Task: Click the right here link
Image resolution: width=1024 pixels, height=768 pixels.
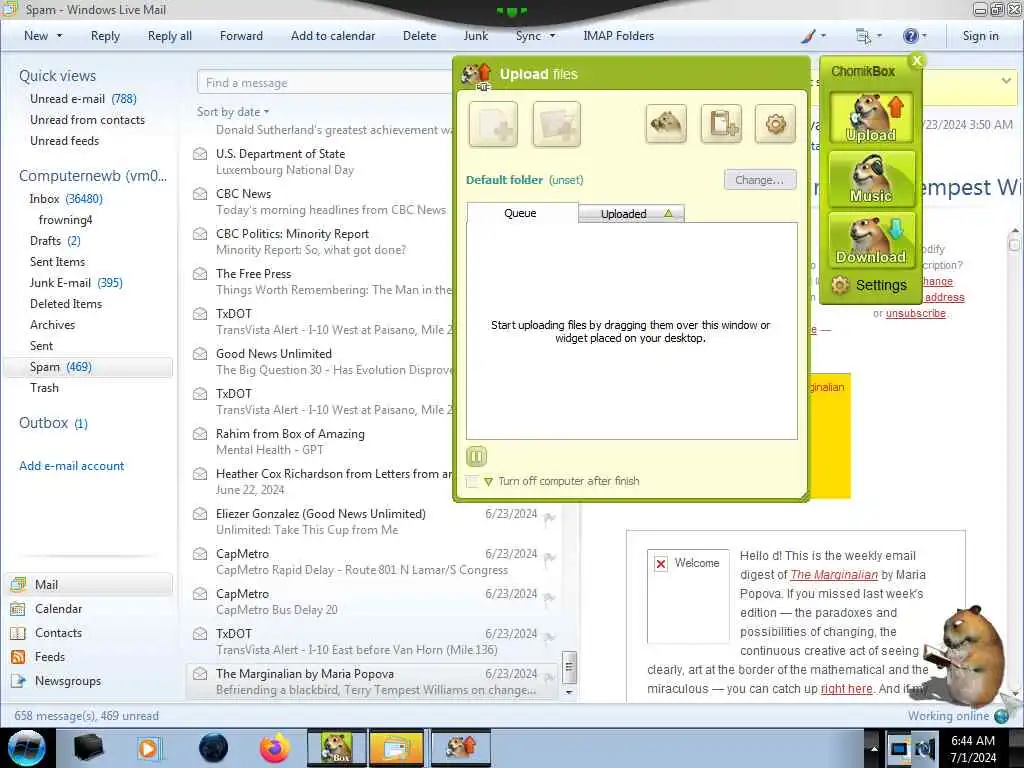Action: point(846,689)
